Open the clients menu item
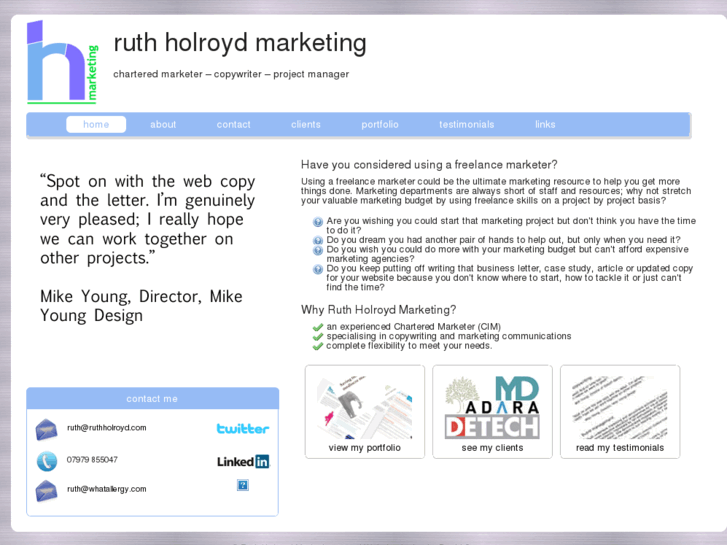 coord(306,124)
